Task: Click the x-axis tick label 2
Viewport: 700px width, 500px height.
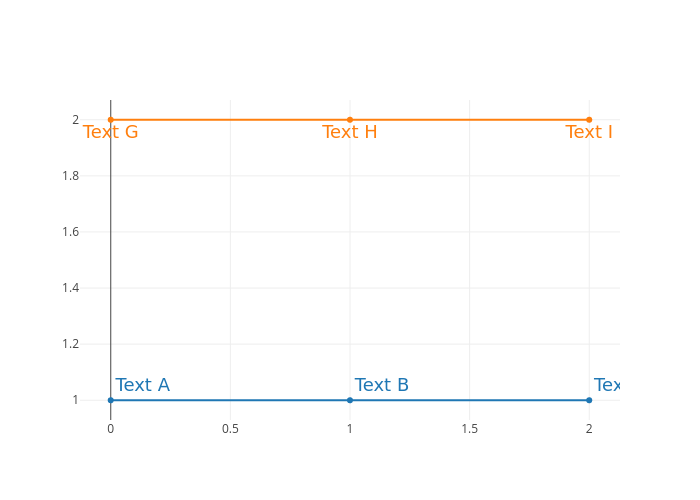Action: click(589, 429)
